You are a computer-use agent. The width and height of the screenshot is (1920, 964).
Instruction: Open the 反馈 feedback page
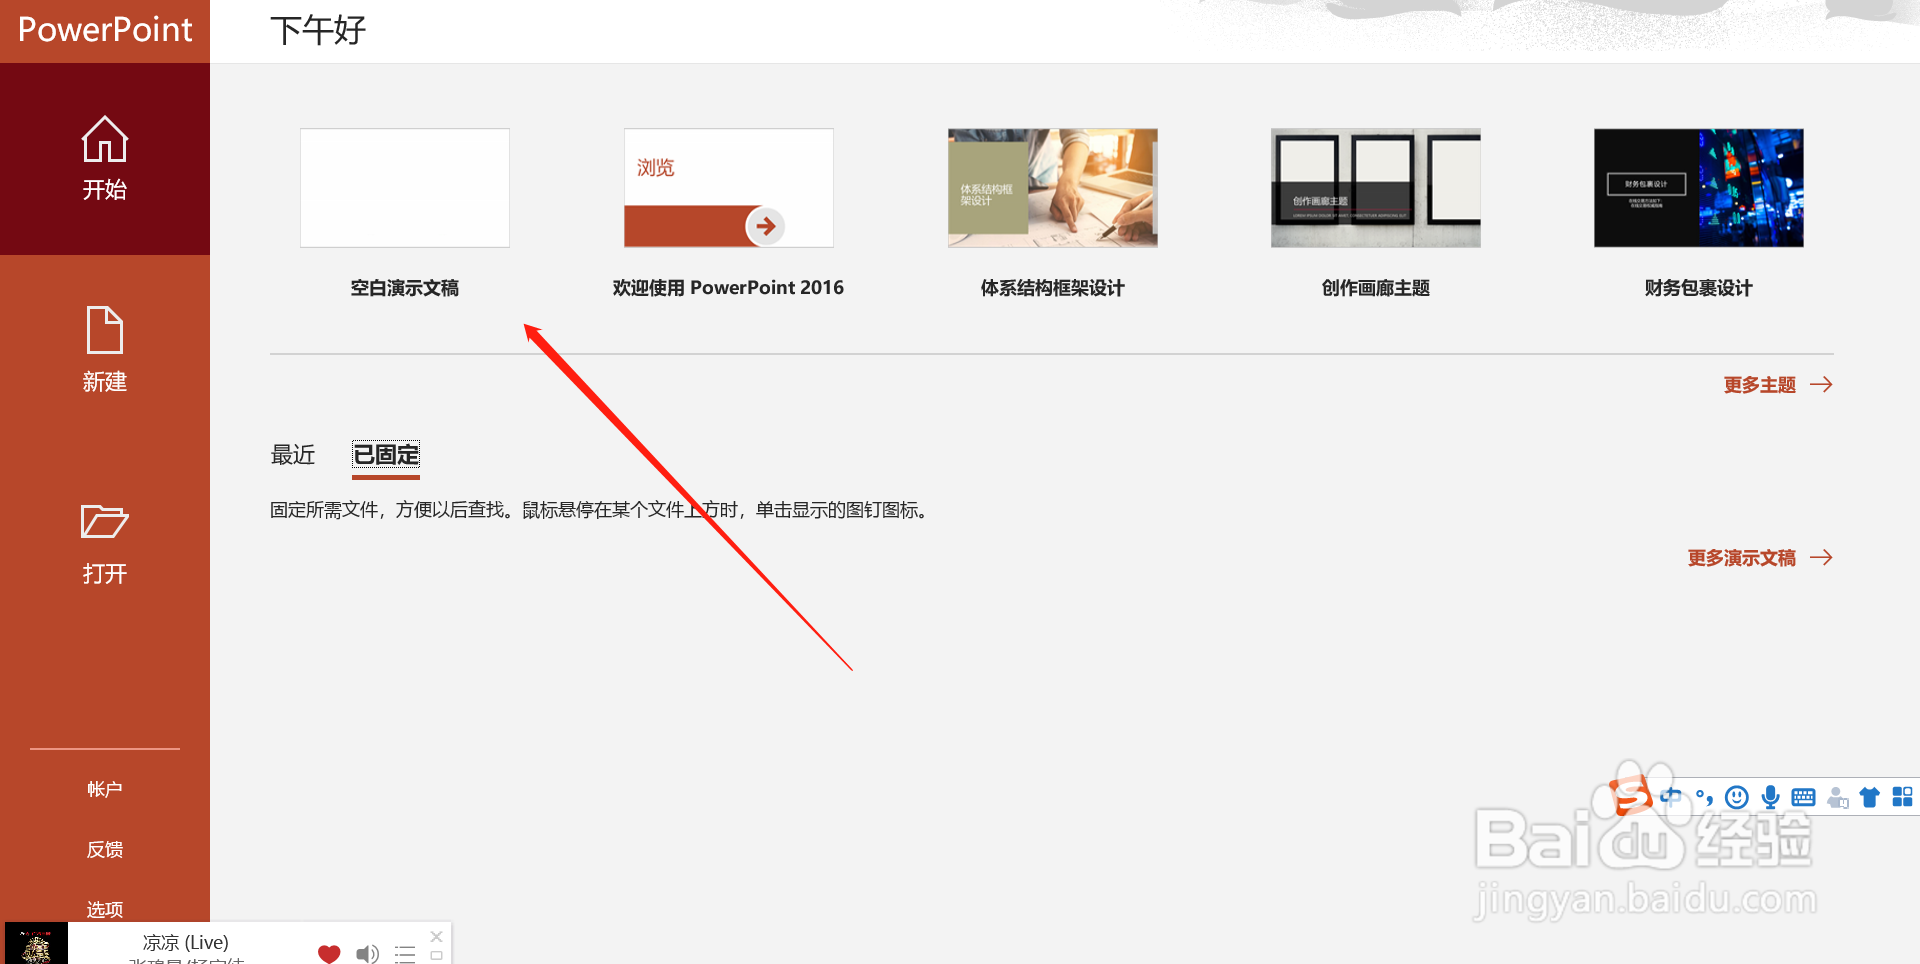click(x=105, y=849)
